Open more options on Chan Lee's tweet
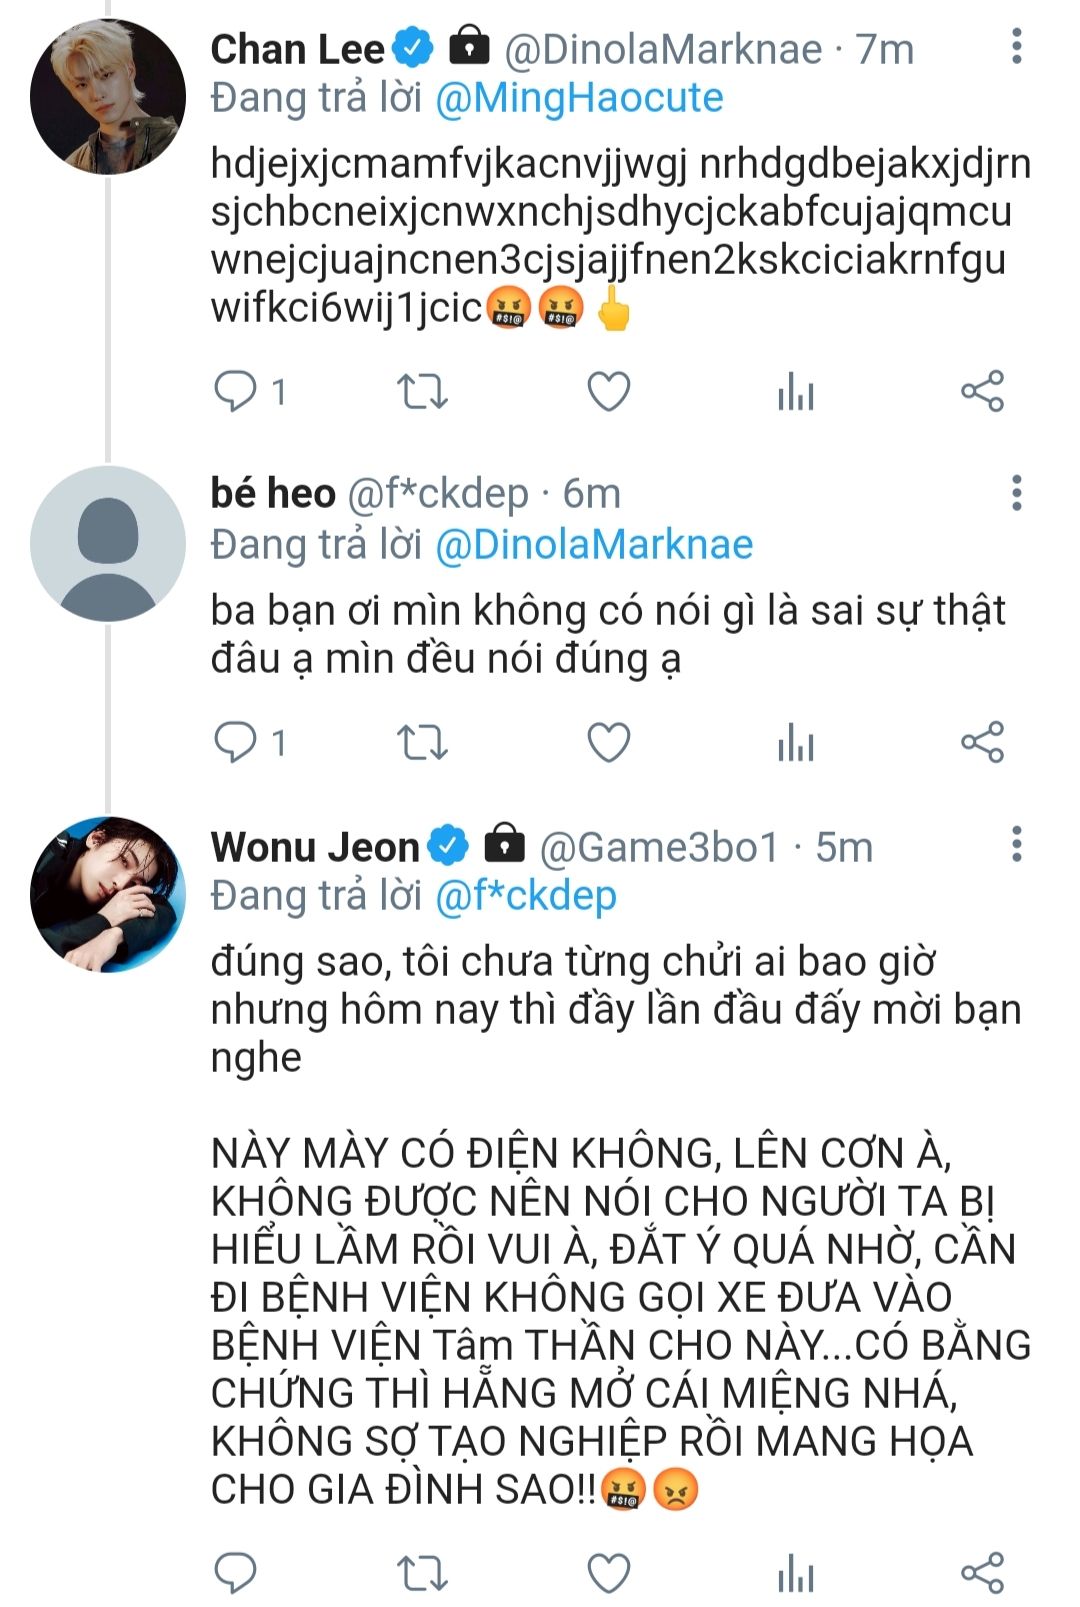The height and width of the screenshot is (1607, 1080). pos(1016,47)
